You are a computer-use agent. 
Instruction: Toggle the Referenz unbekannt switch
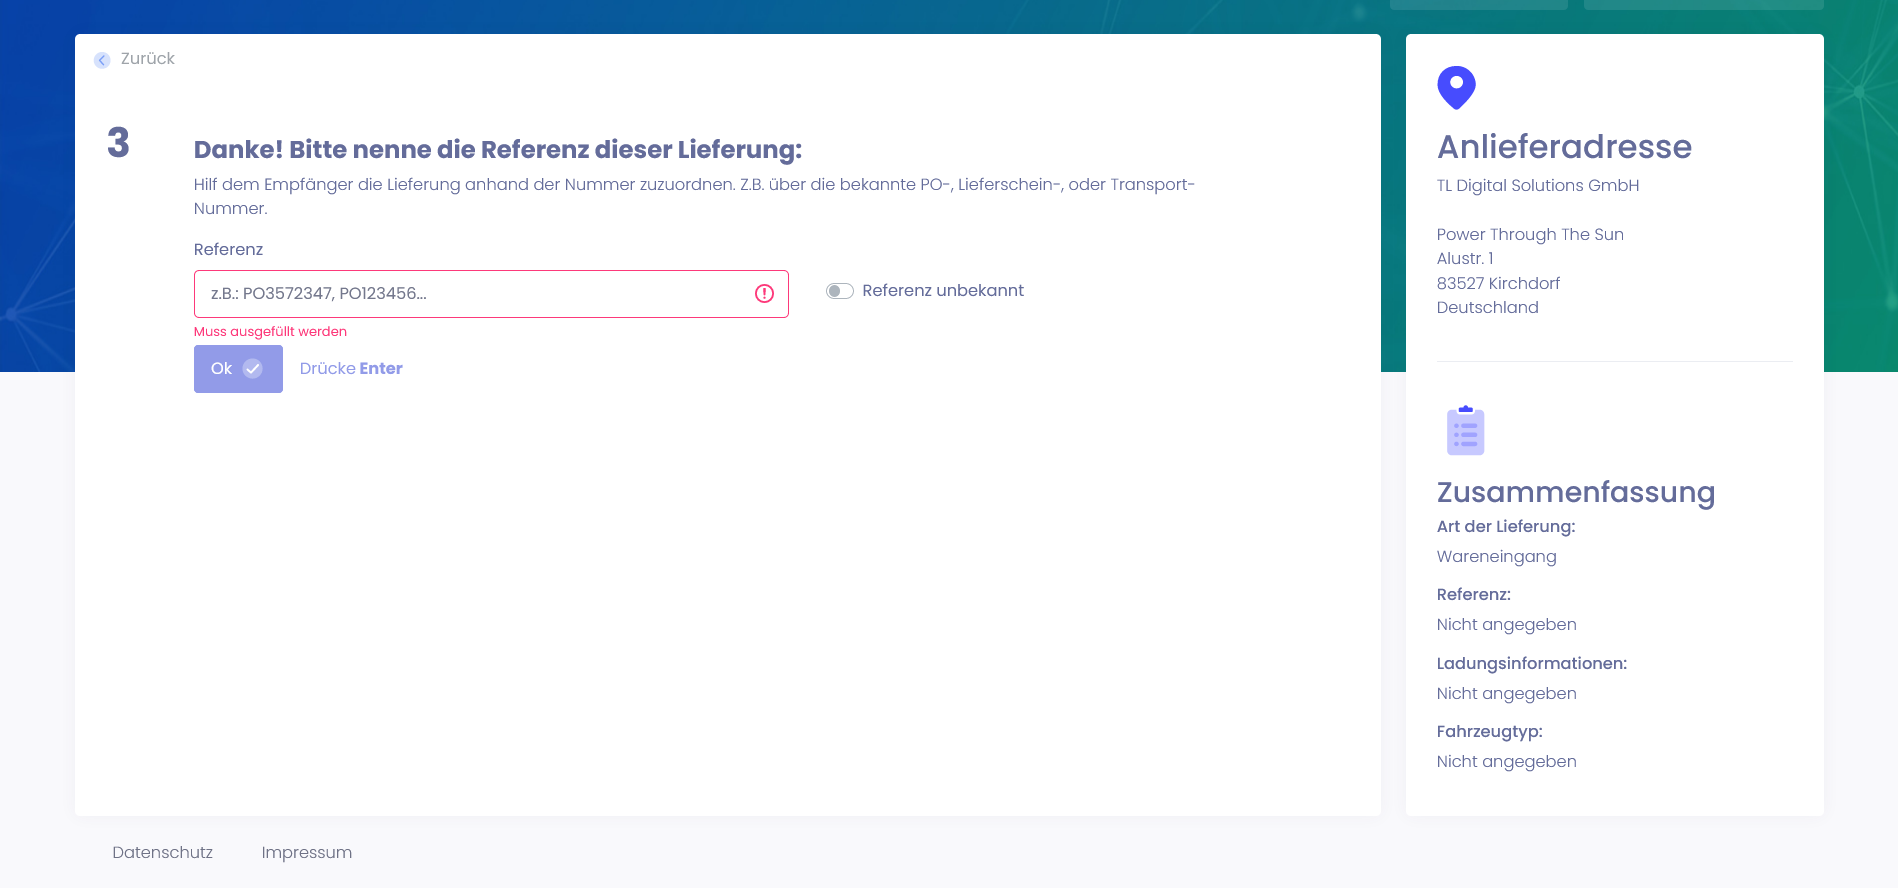[839, 291]
